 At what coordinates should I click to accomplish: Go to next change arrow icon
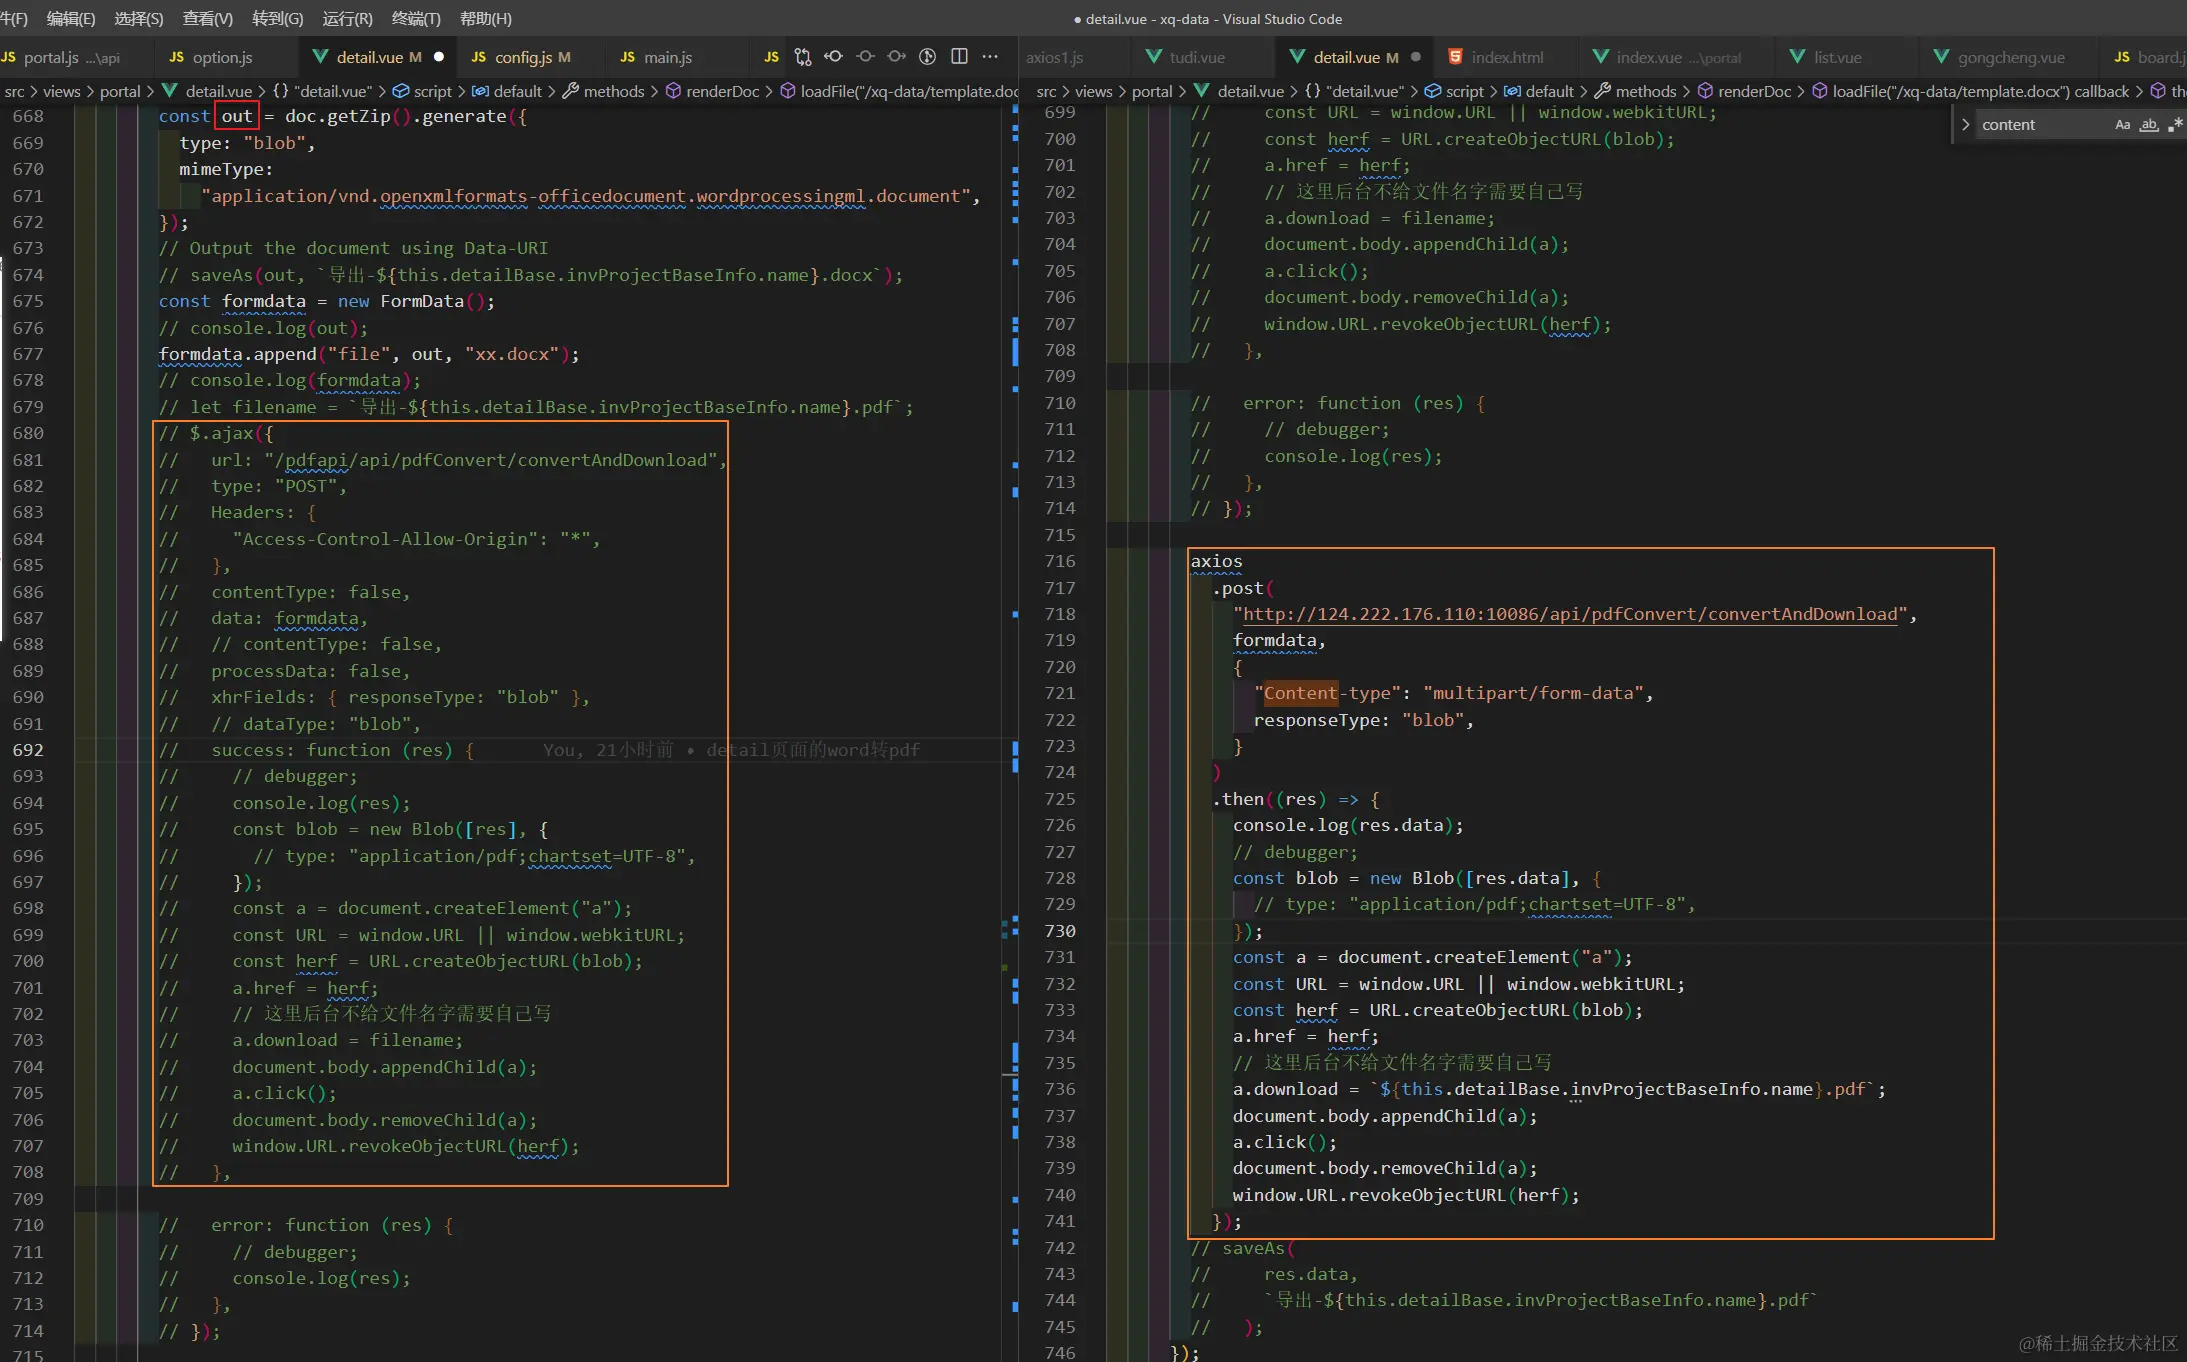point(897,57)
